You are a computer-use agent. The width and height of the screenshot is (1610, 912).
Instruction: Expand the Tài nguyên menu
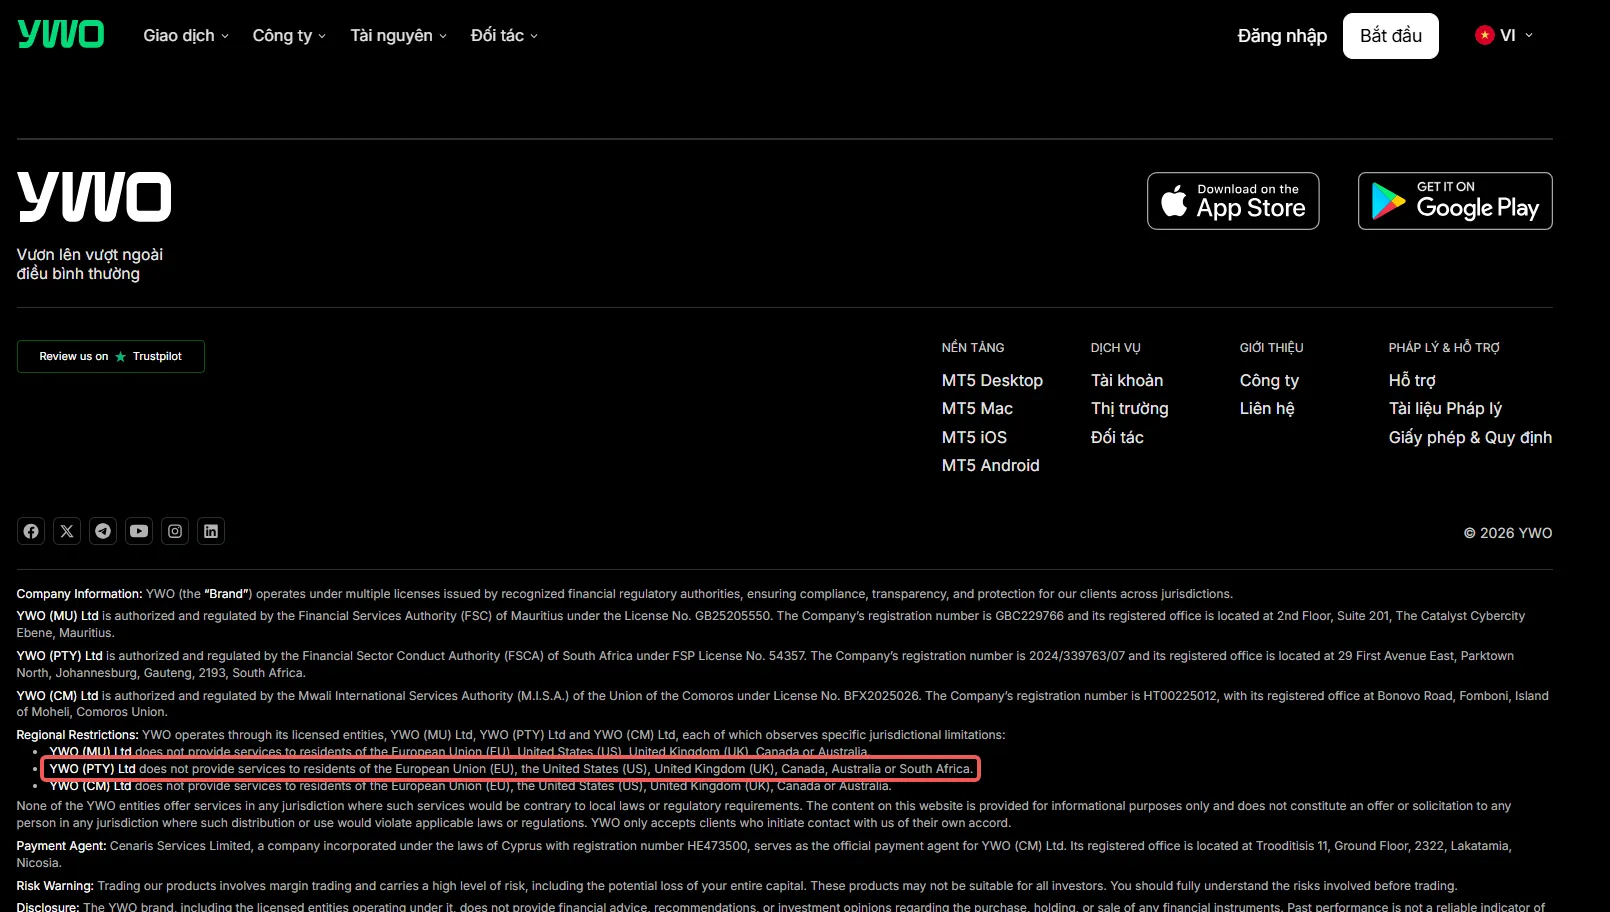[398, 35]
